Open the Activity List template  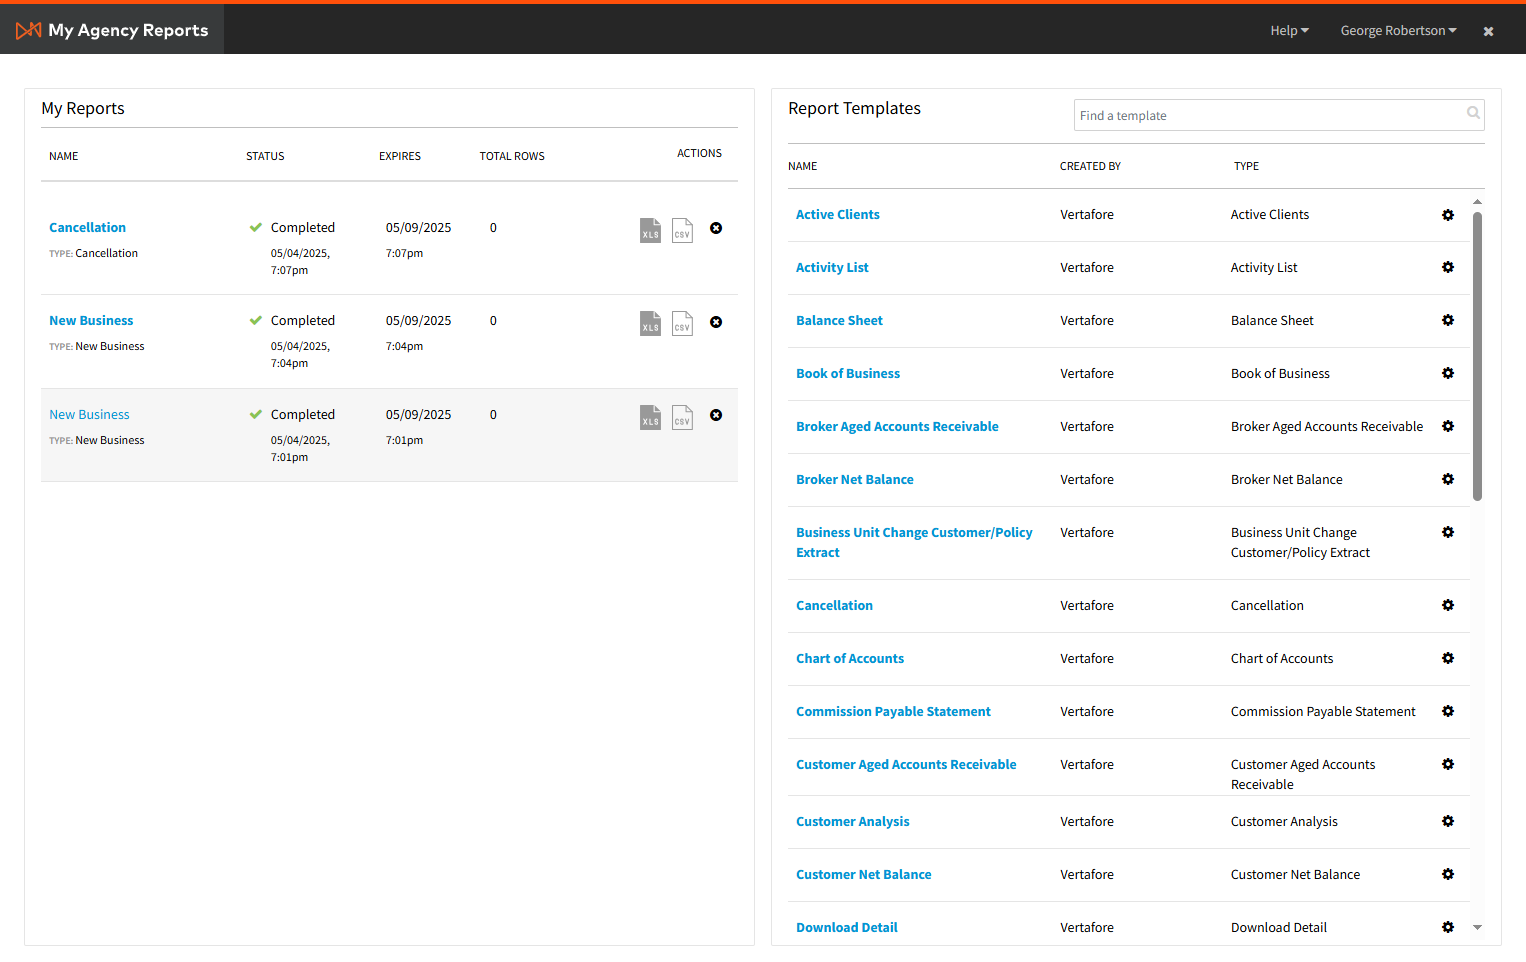[x=832, y=268]
